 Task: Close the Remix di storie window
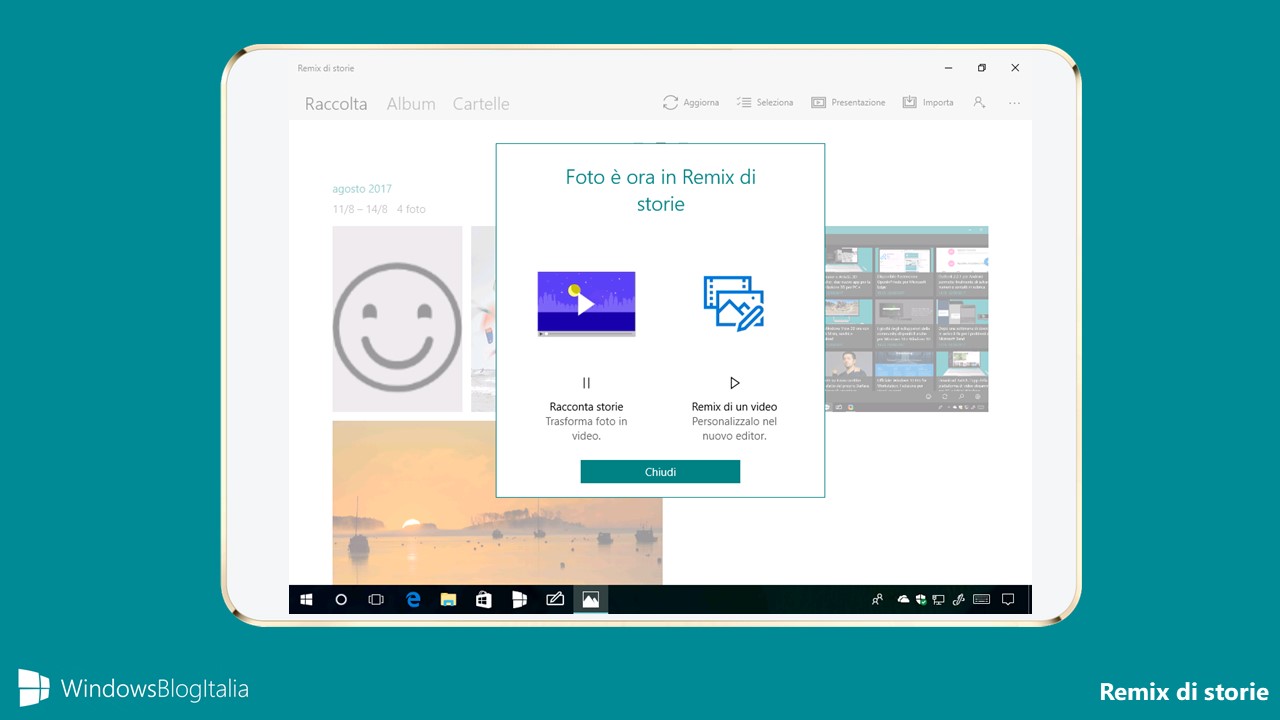coord(1015,68)
